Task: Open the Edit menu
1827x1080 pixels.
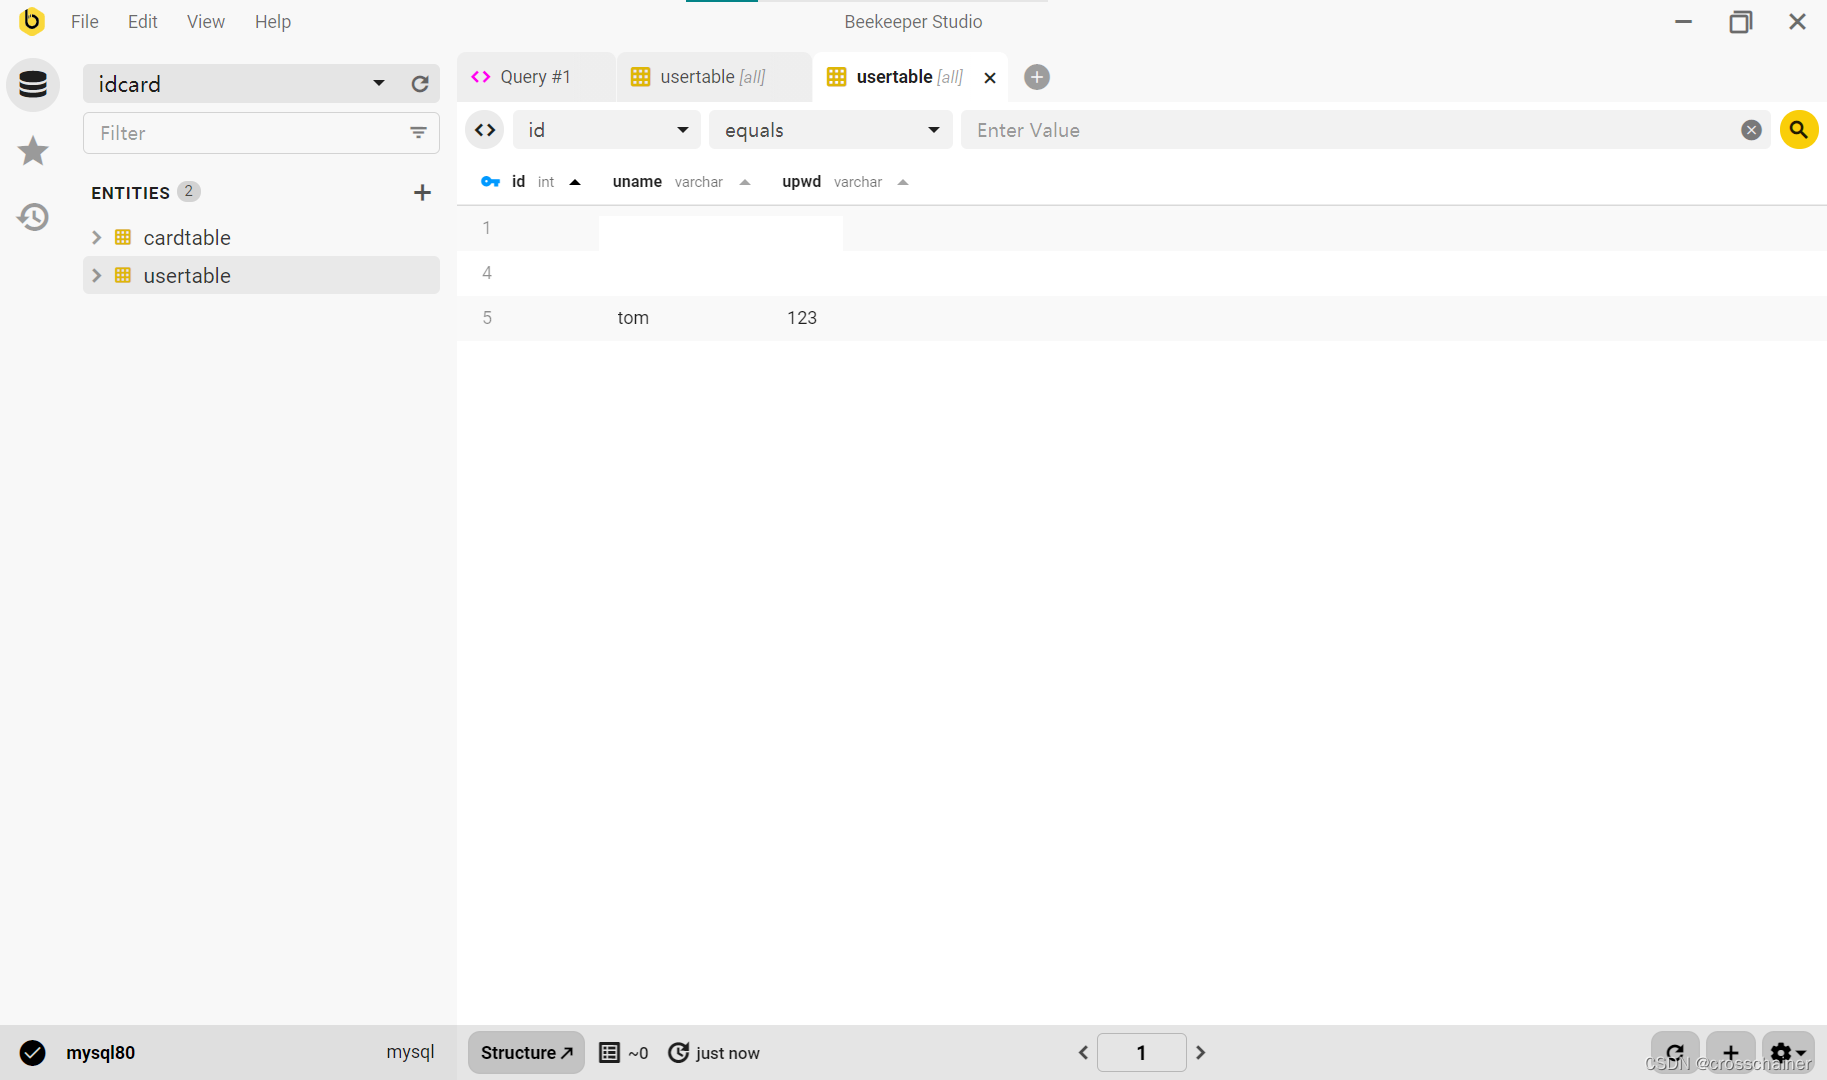Action: 143,21
